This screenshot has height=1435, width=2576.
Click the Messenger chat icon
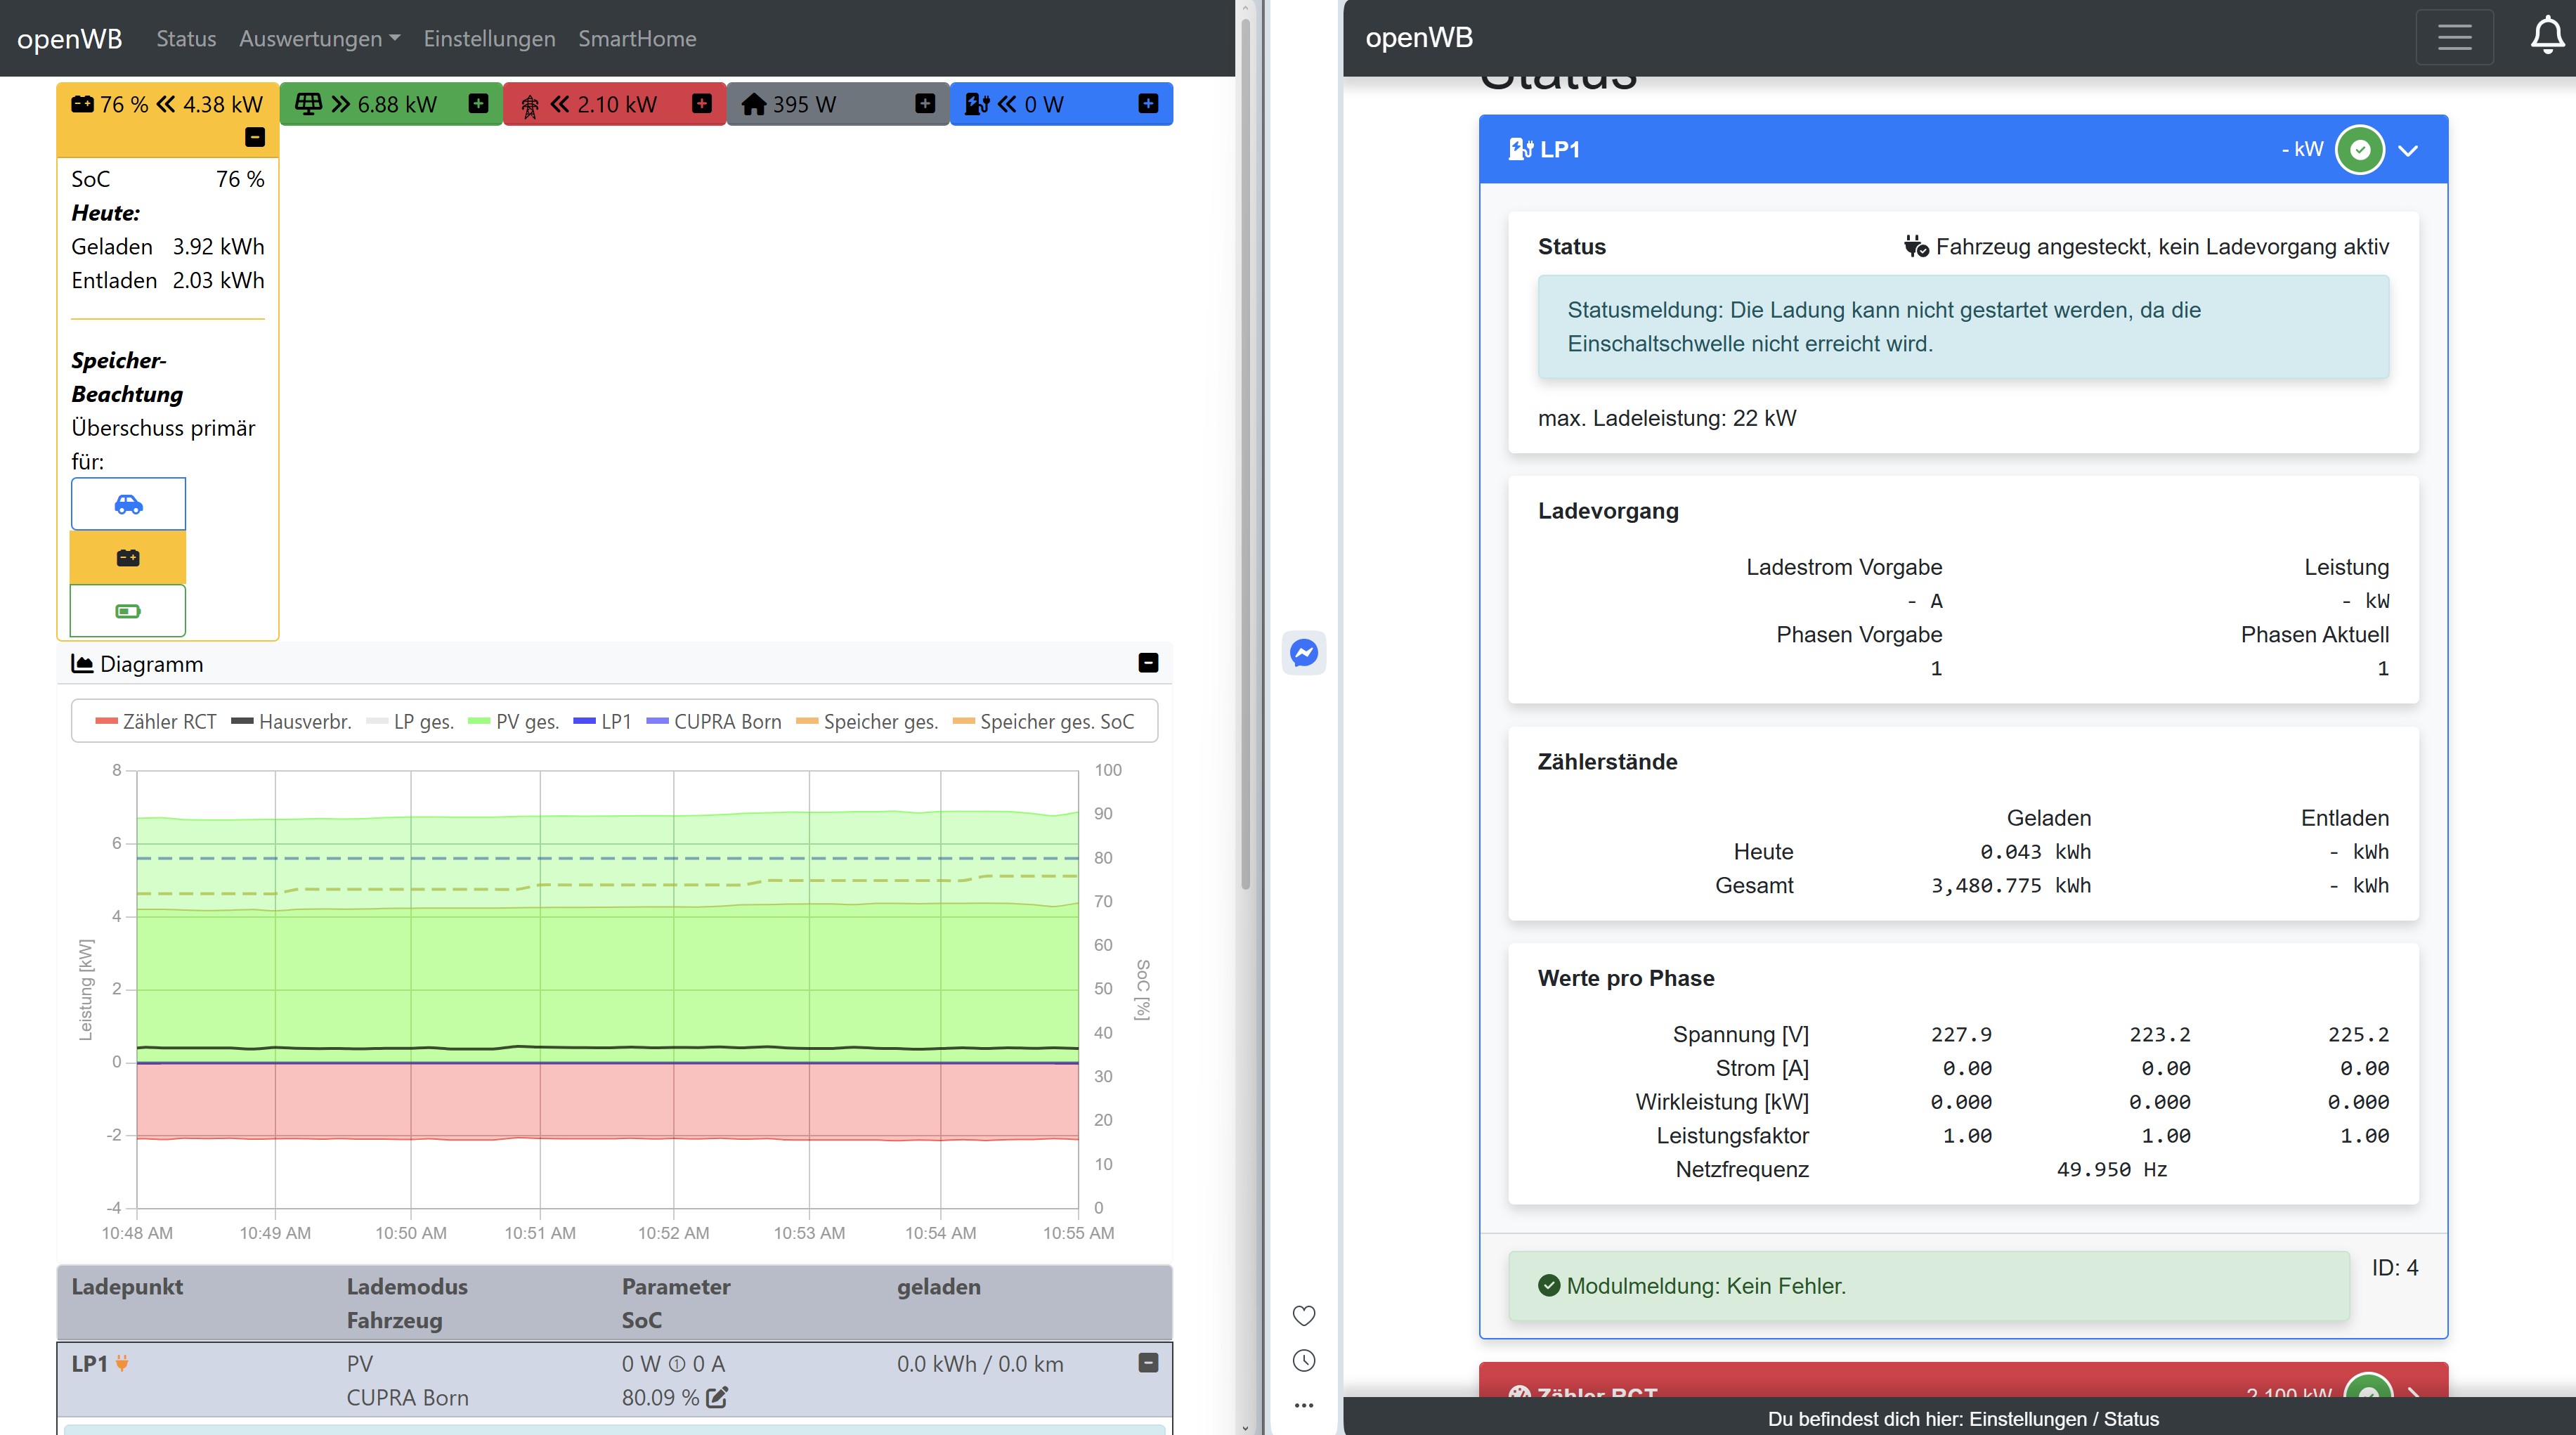coord(1303,653)
